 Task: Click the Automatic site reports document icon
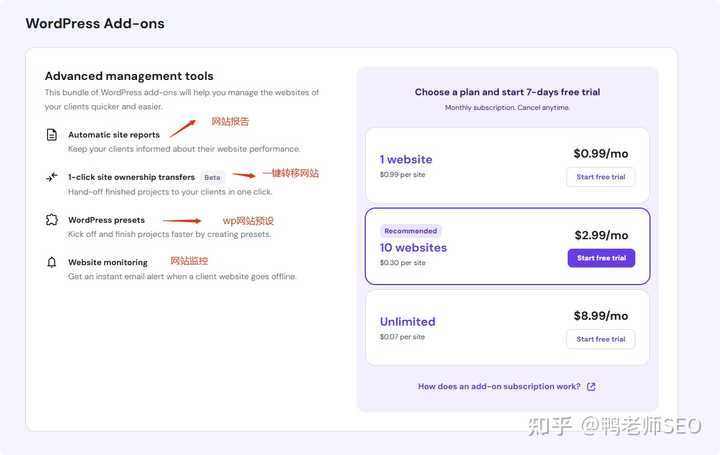pyautogui.click(x=52, y=135)
